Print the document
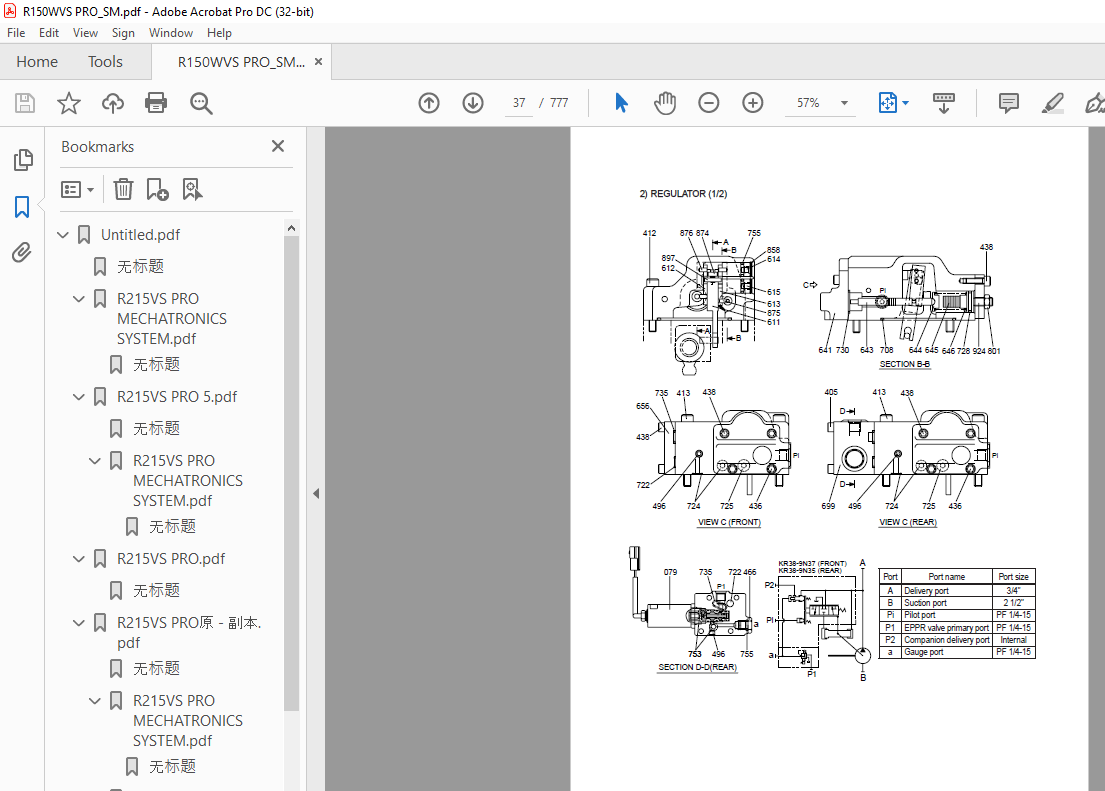1105x791 pixels. point(156,103)
